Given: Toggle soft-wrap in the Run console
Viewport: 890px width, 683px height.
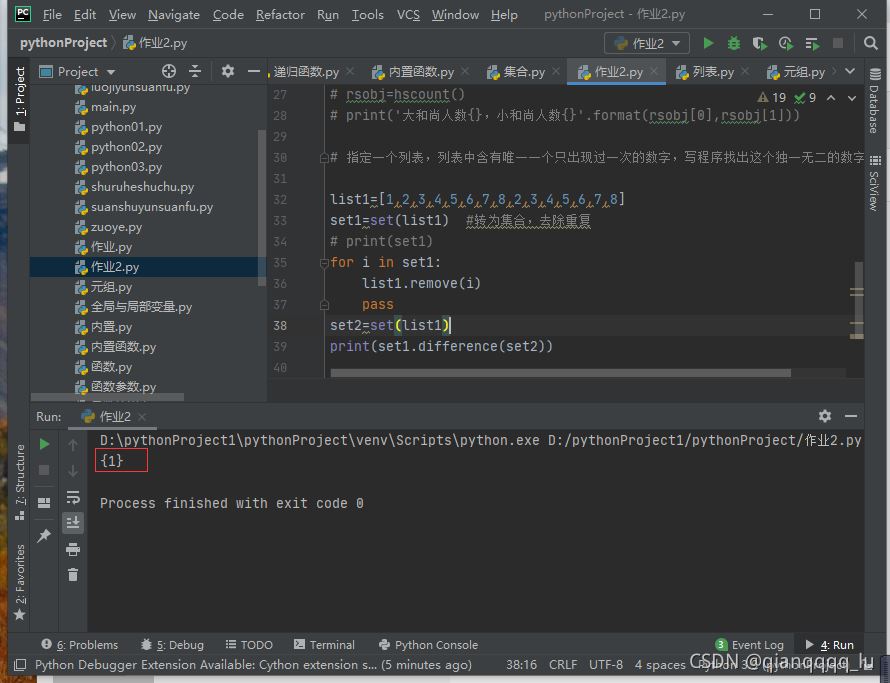Looking at the screenshot, I should point(73,497).
